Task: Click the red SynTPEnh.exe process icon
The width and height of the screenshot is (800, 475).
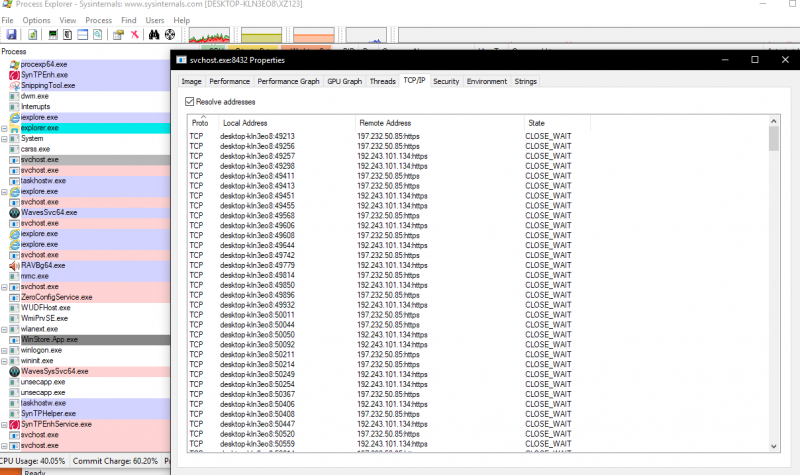Action: (x=14, y=75)
